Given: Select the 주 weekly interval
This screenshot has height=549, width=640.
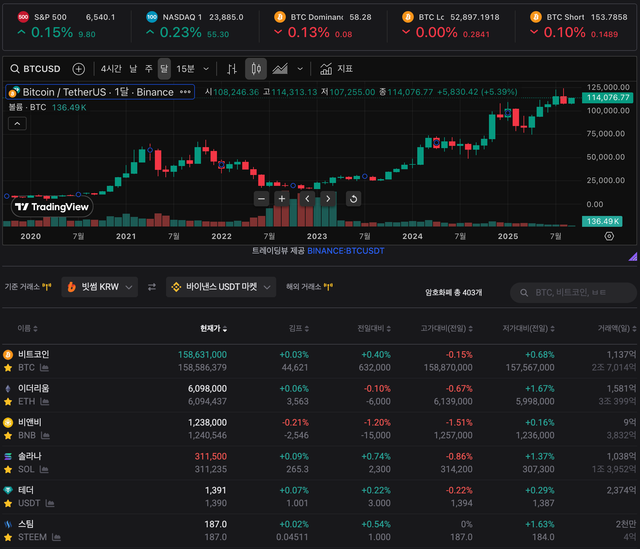Looking at the screenshot, I should click(149, 69).
